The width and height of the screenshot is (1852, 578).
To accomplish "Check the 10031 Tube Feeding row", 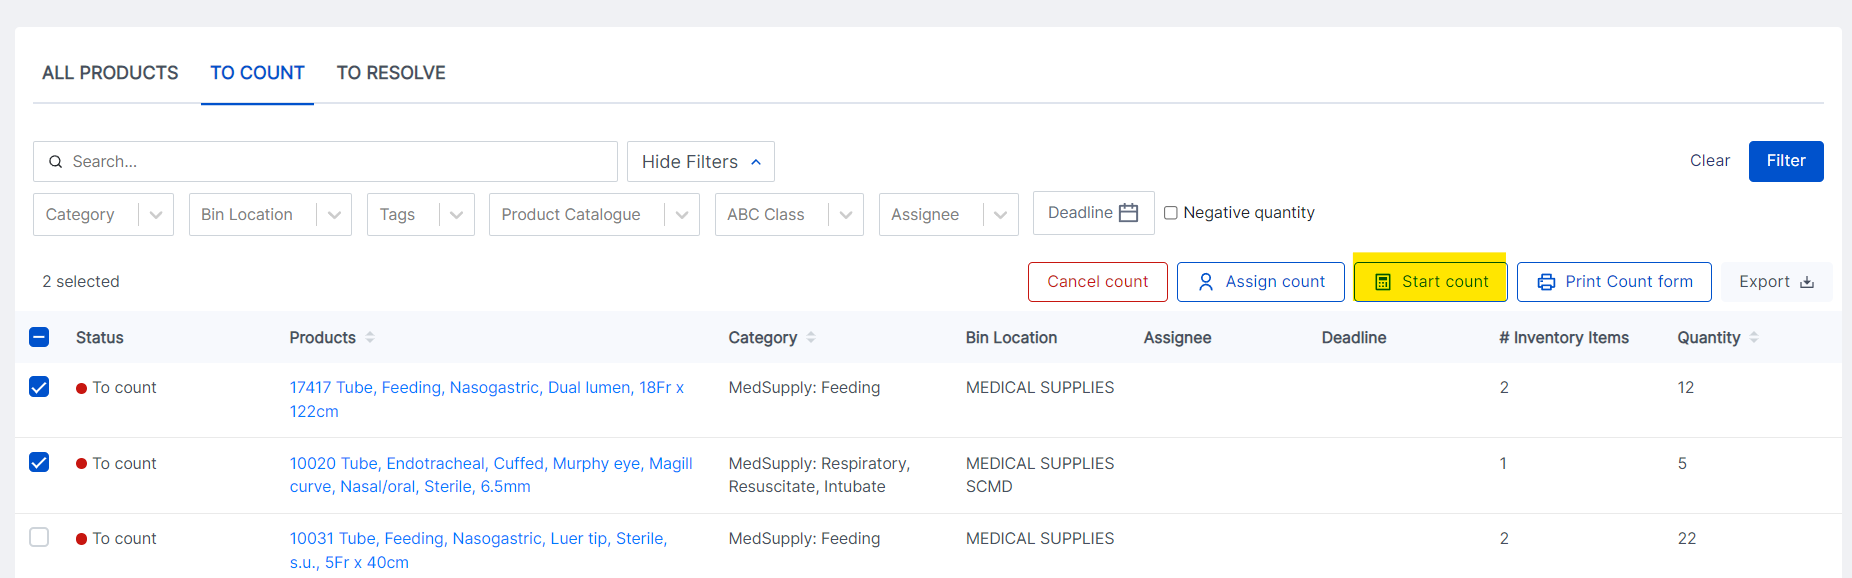I will (39, 538).
